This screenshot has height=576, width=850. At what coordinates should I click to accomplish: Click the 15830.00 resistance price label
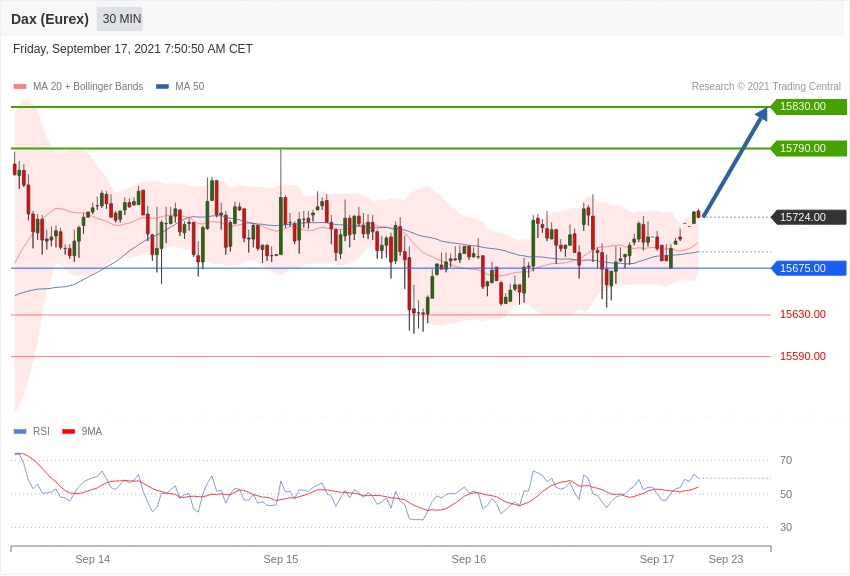click(x=809, y=107)
